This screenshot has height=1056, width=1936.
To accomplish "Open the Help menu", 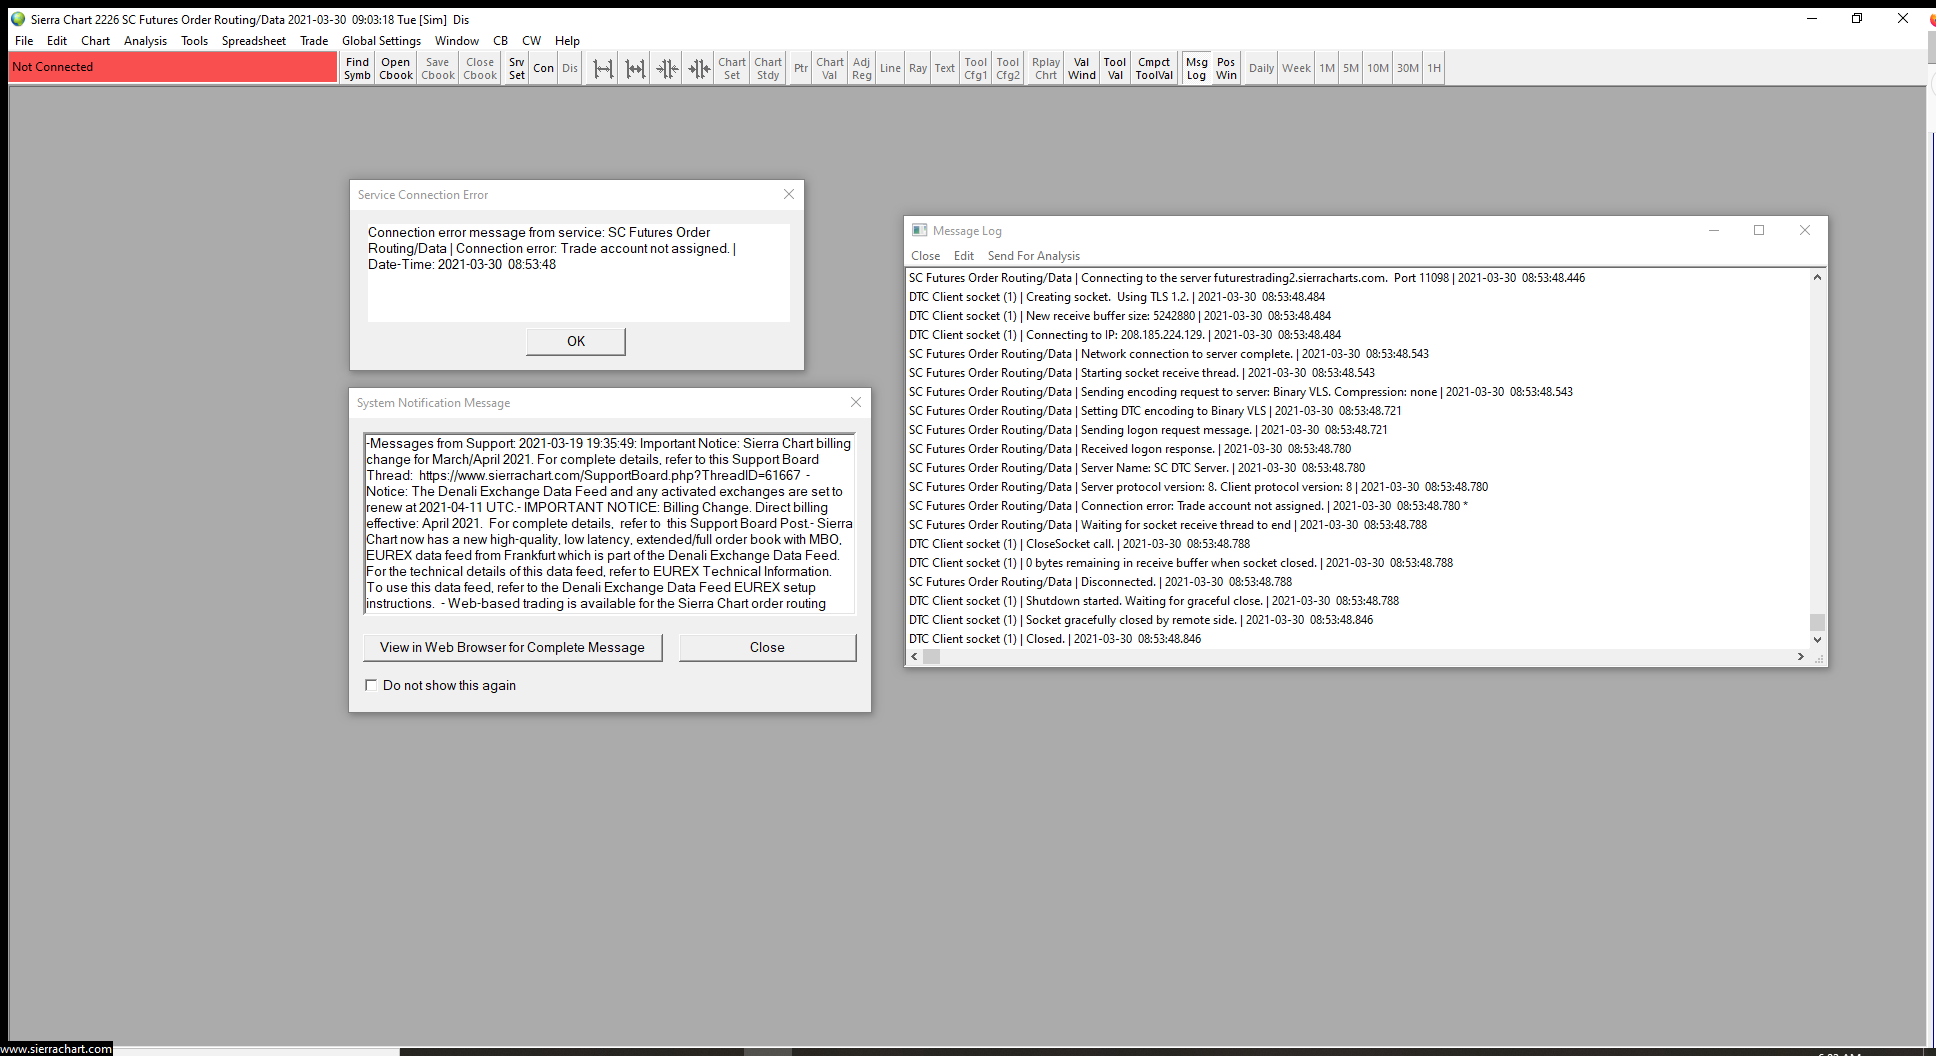I will (567, 41).
